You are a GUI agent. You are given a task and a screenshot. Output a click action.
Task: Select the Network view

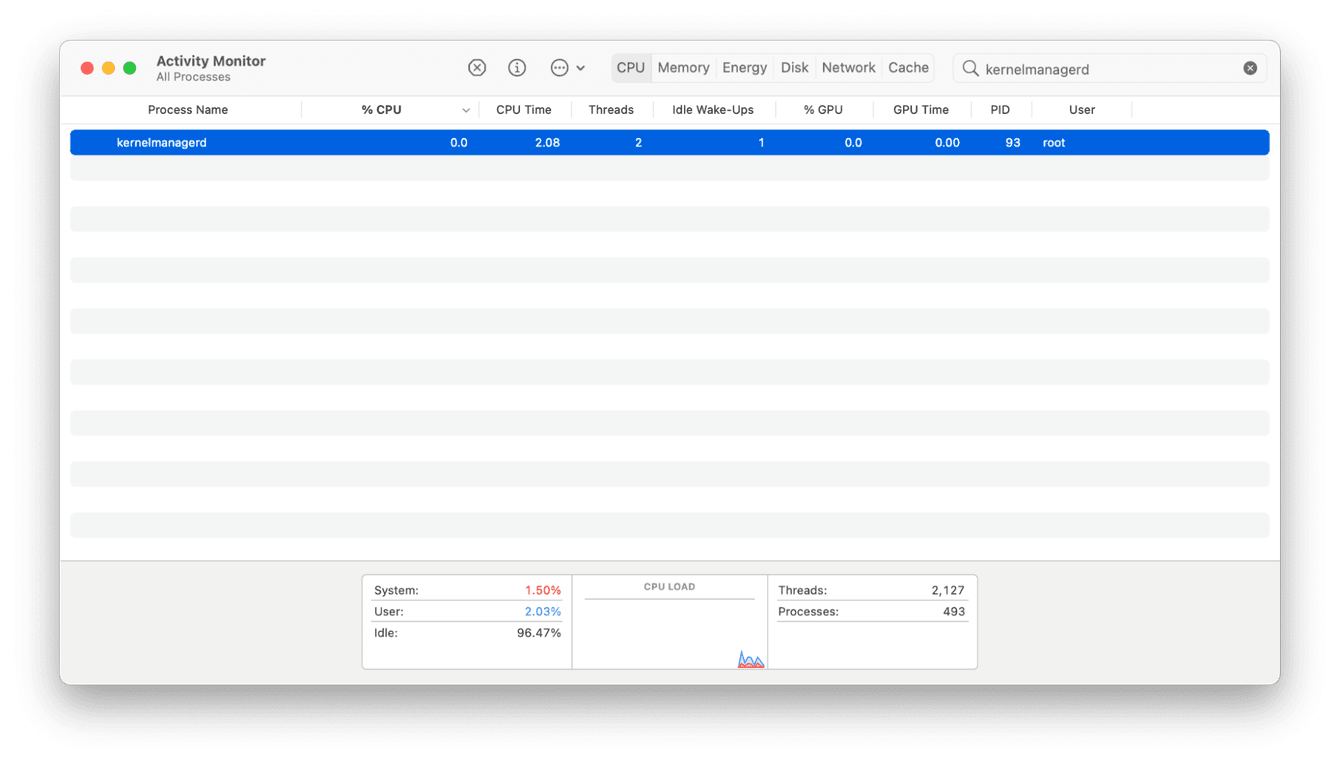(x=848, y=67)
